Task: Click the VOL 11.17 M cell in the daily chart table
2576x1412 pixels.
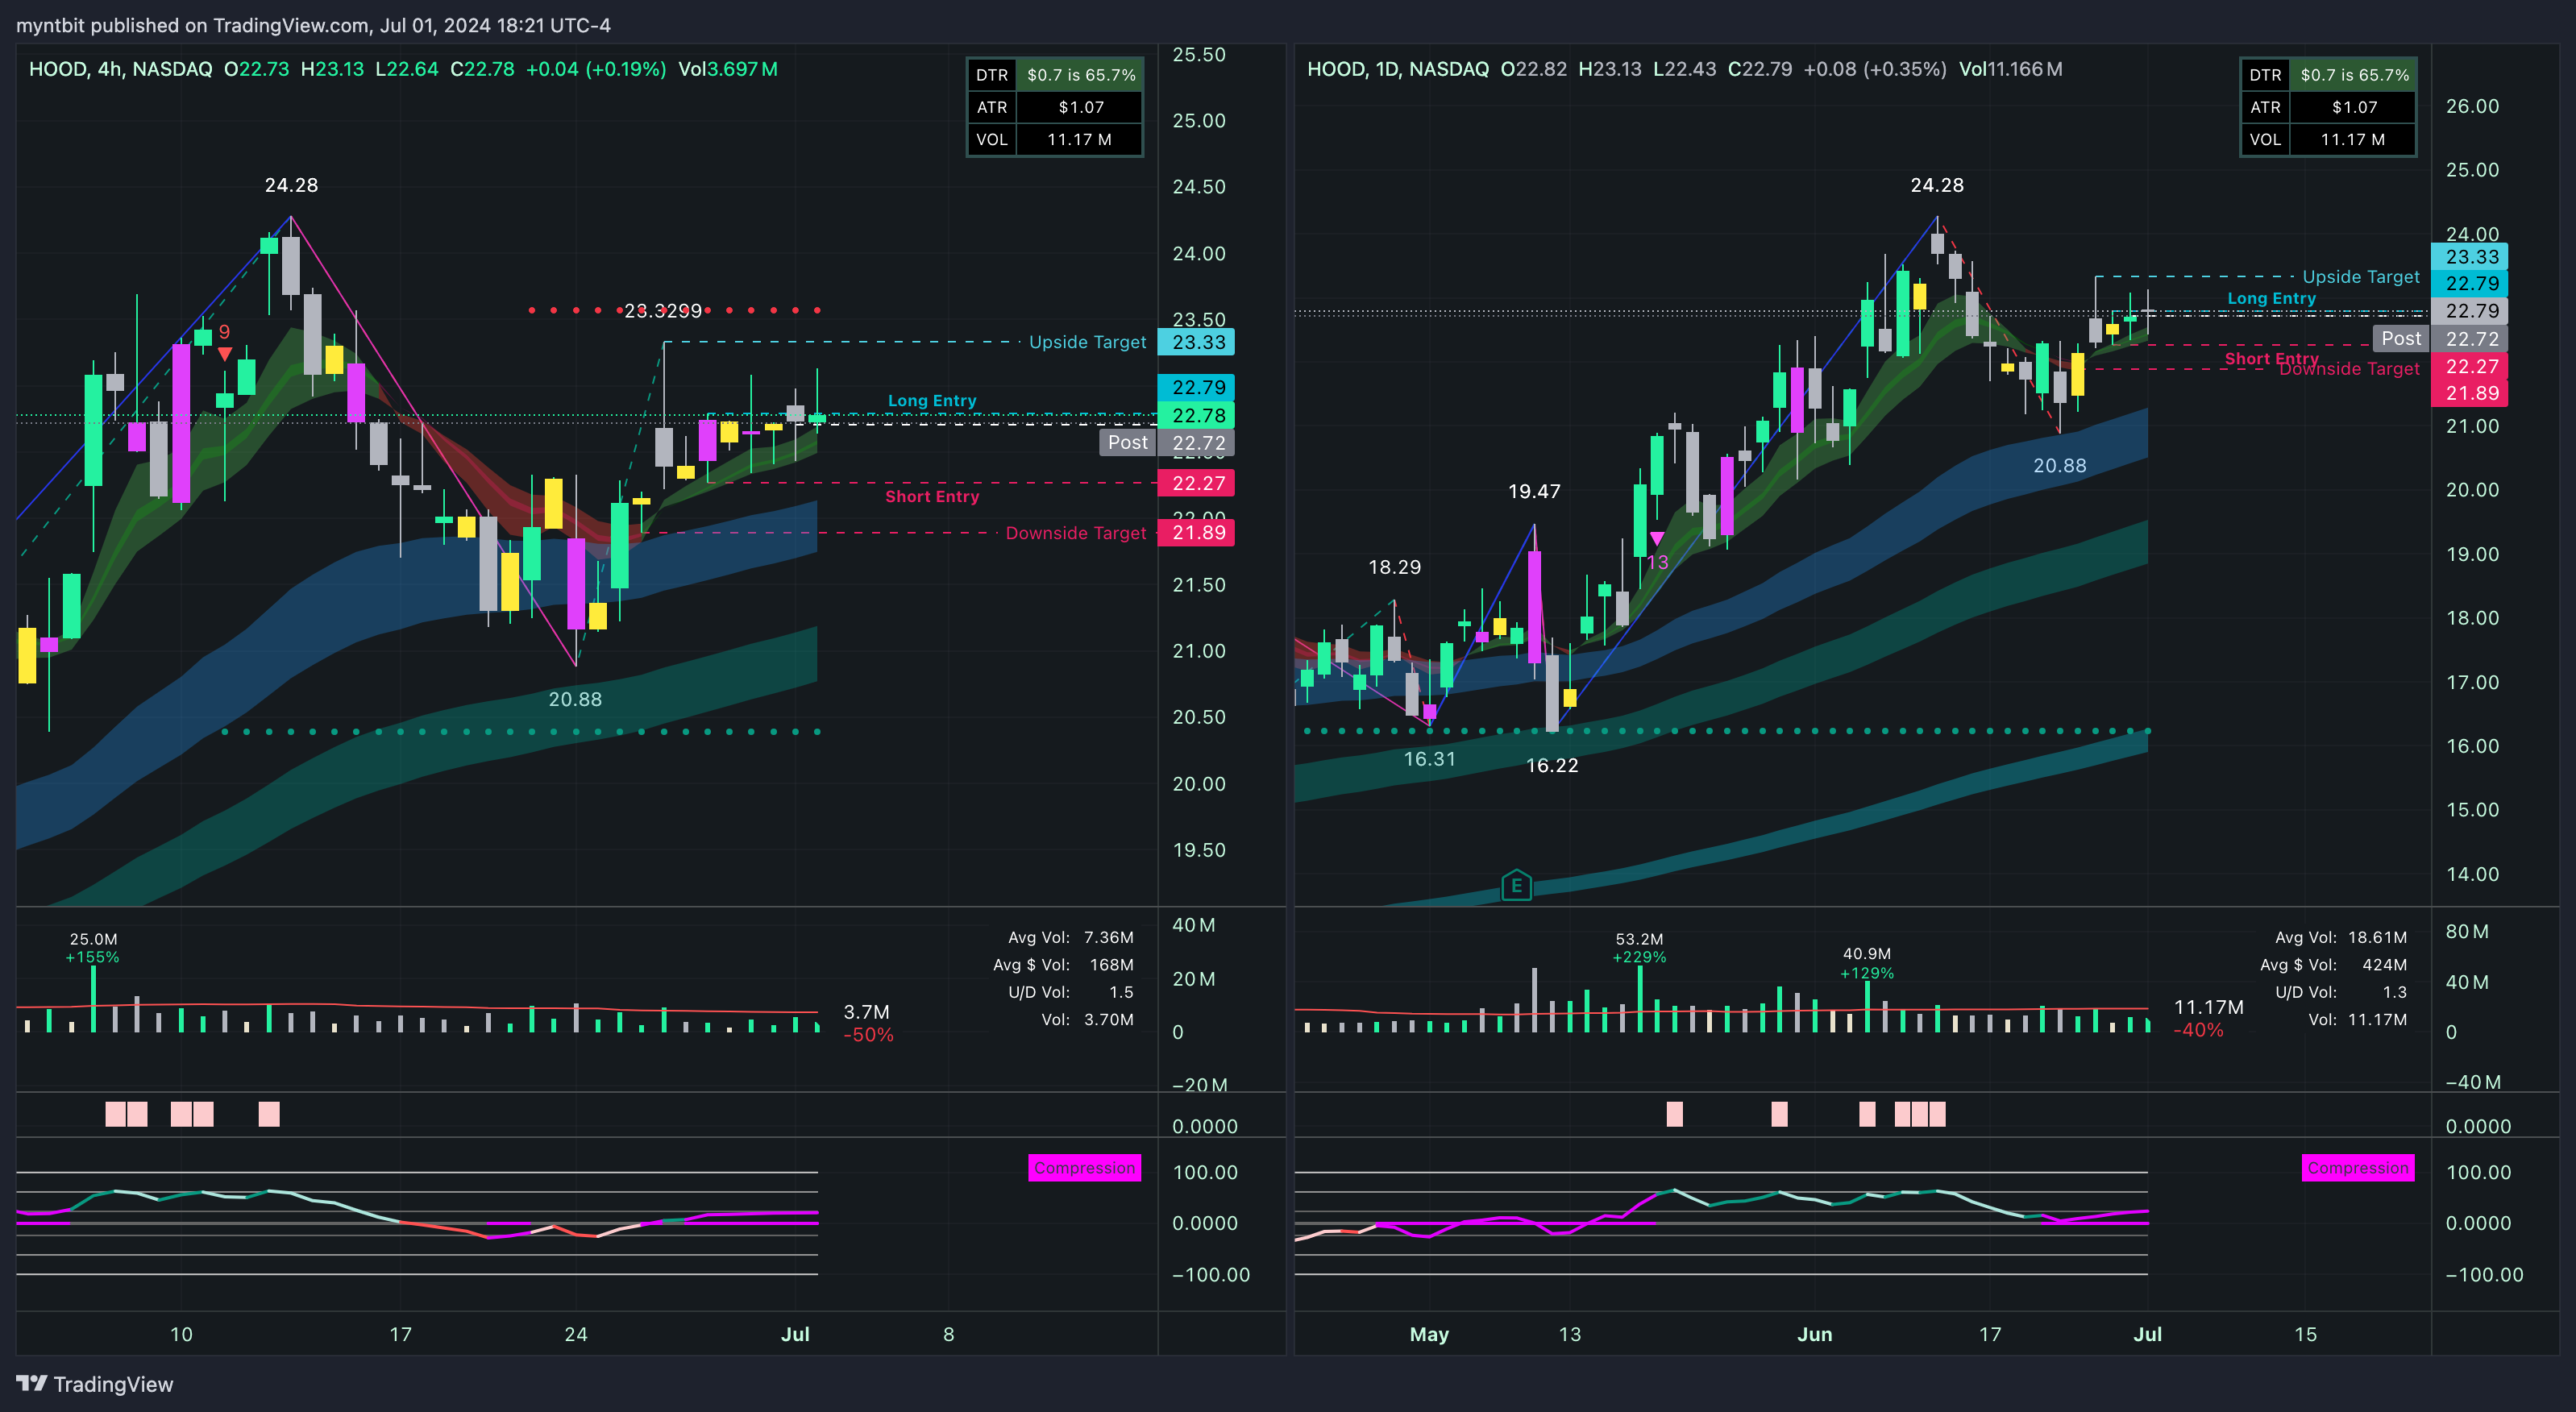Action: click(2354, 139)
